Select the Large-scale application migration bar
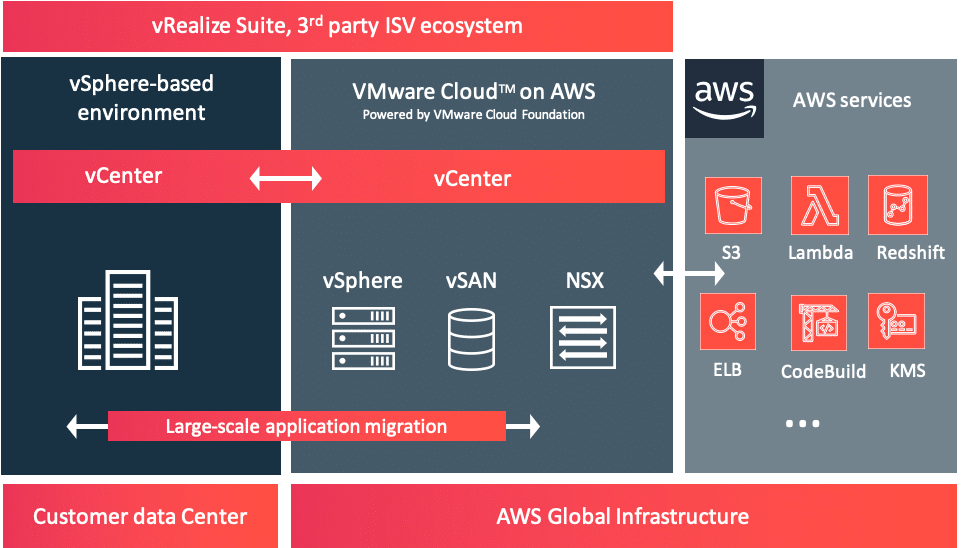Viewport: 962px width, 548px height. [305, 427]
